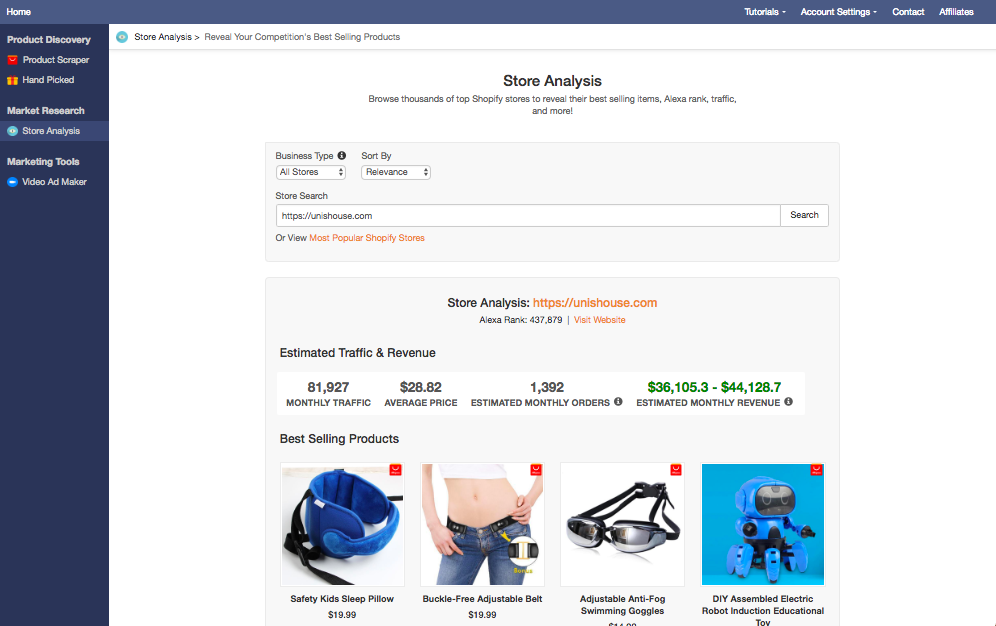Open the Tutorials menu

coord(764,11)
